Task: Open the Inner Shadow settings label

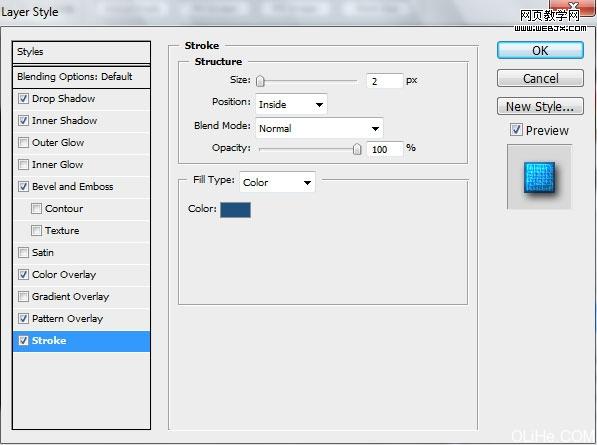Action: tap(64, 121)
